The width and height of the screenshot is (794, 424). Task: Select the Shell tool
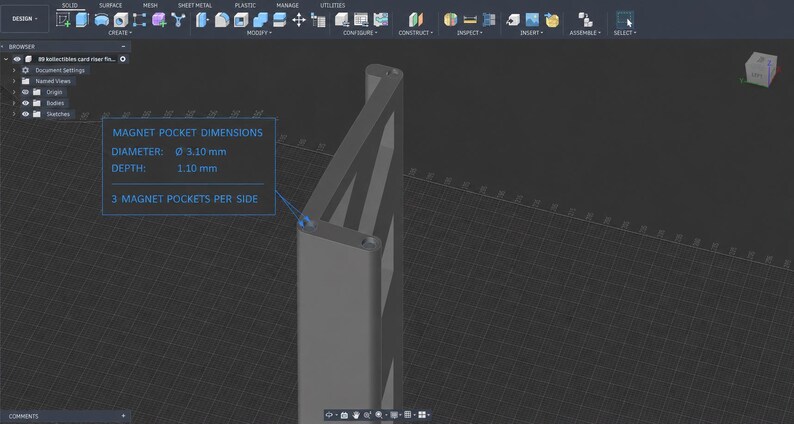[241, 20]
